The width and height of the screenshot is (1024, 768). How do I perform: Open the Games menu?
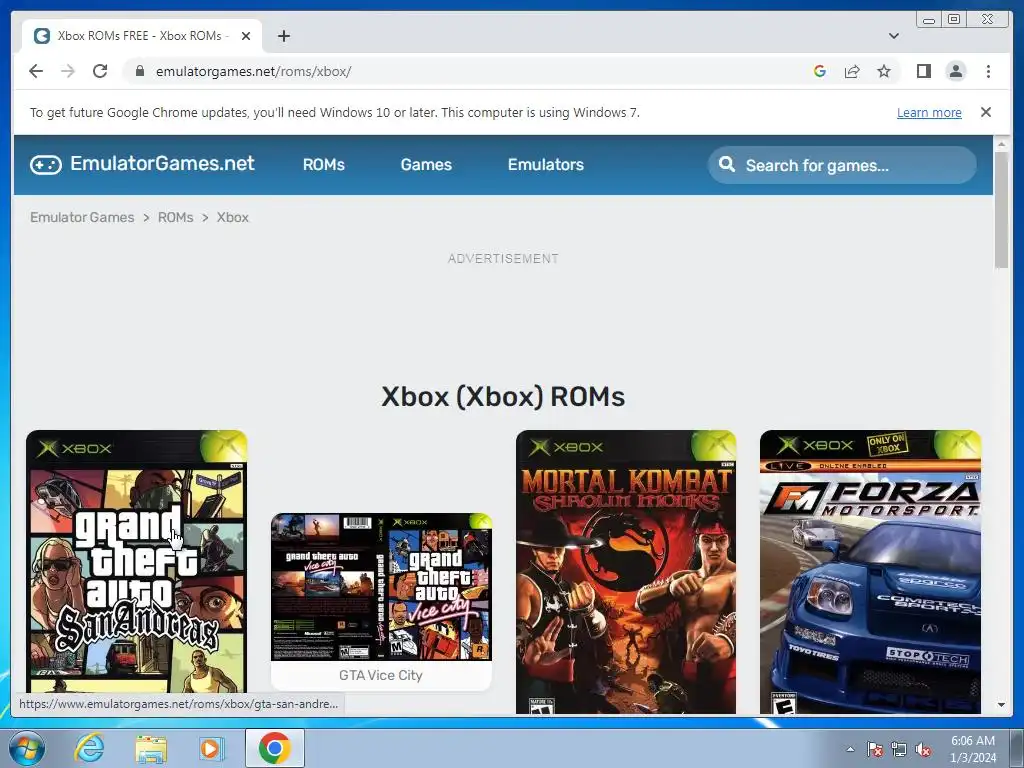click(x=426, y=165)
